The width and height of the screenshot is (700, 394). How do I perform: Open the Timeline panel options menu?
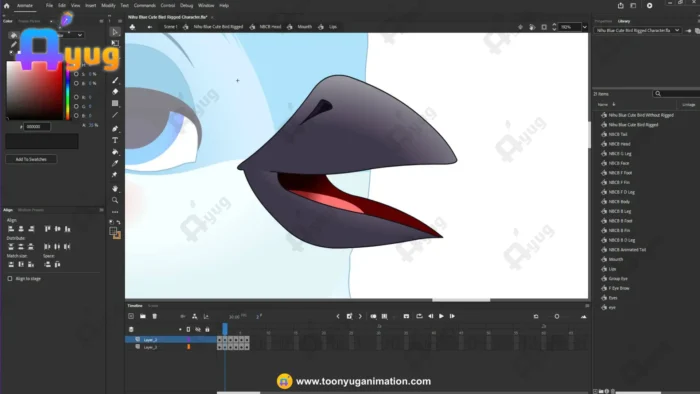[587, 306]
